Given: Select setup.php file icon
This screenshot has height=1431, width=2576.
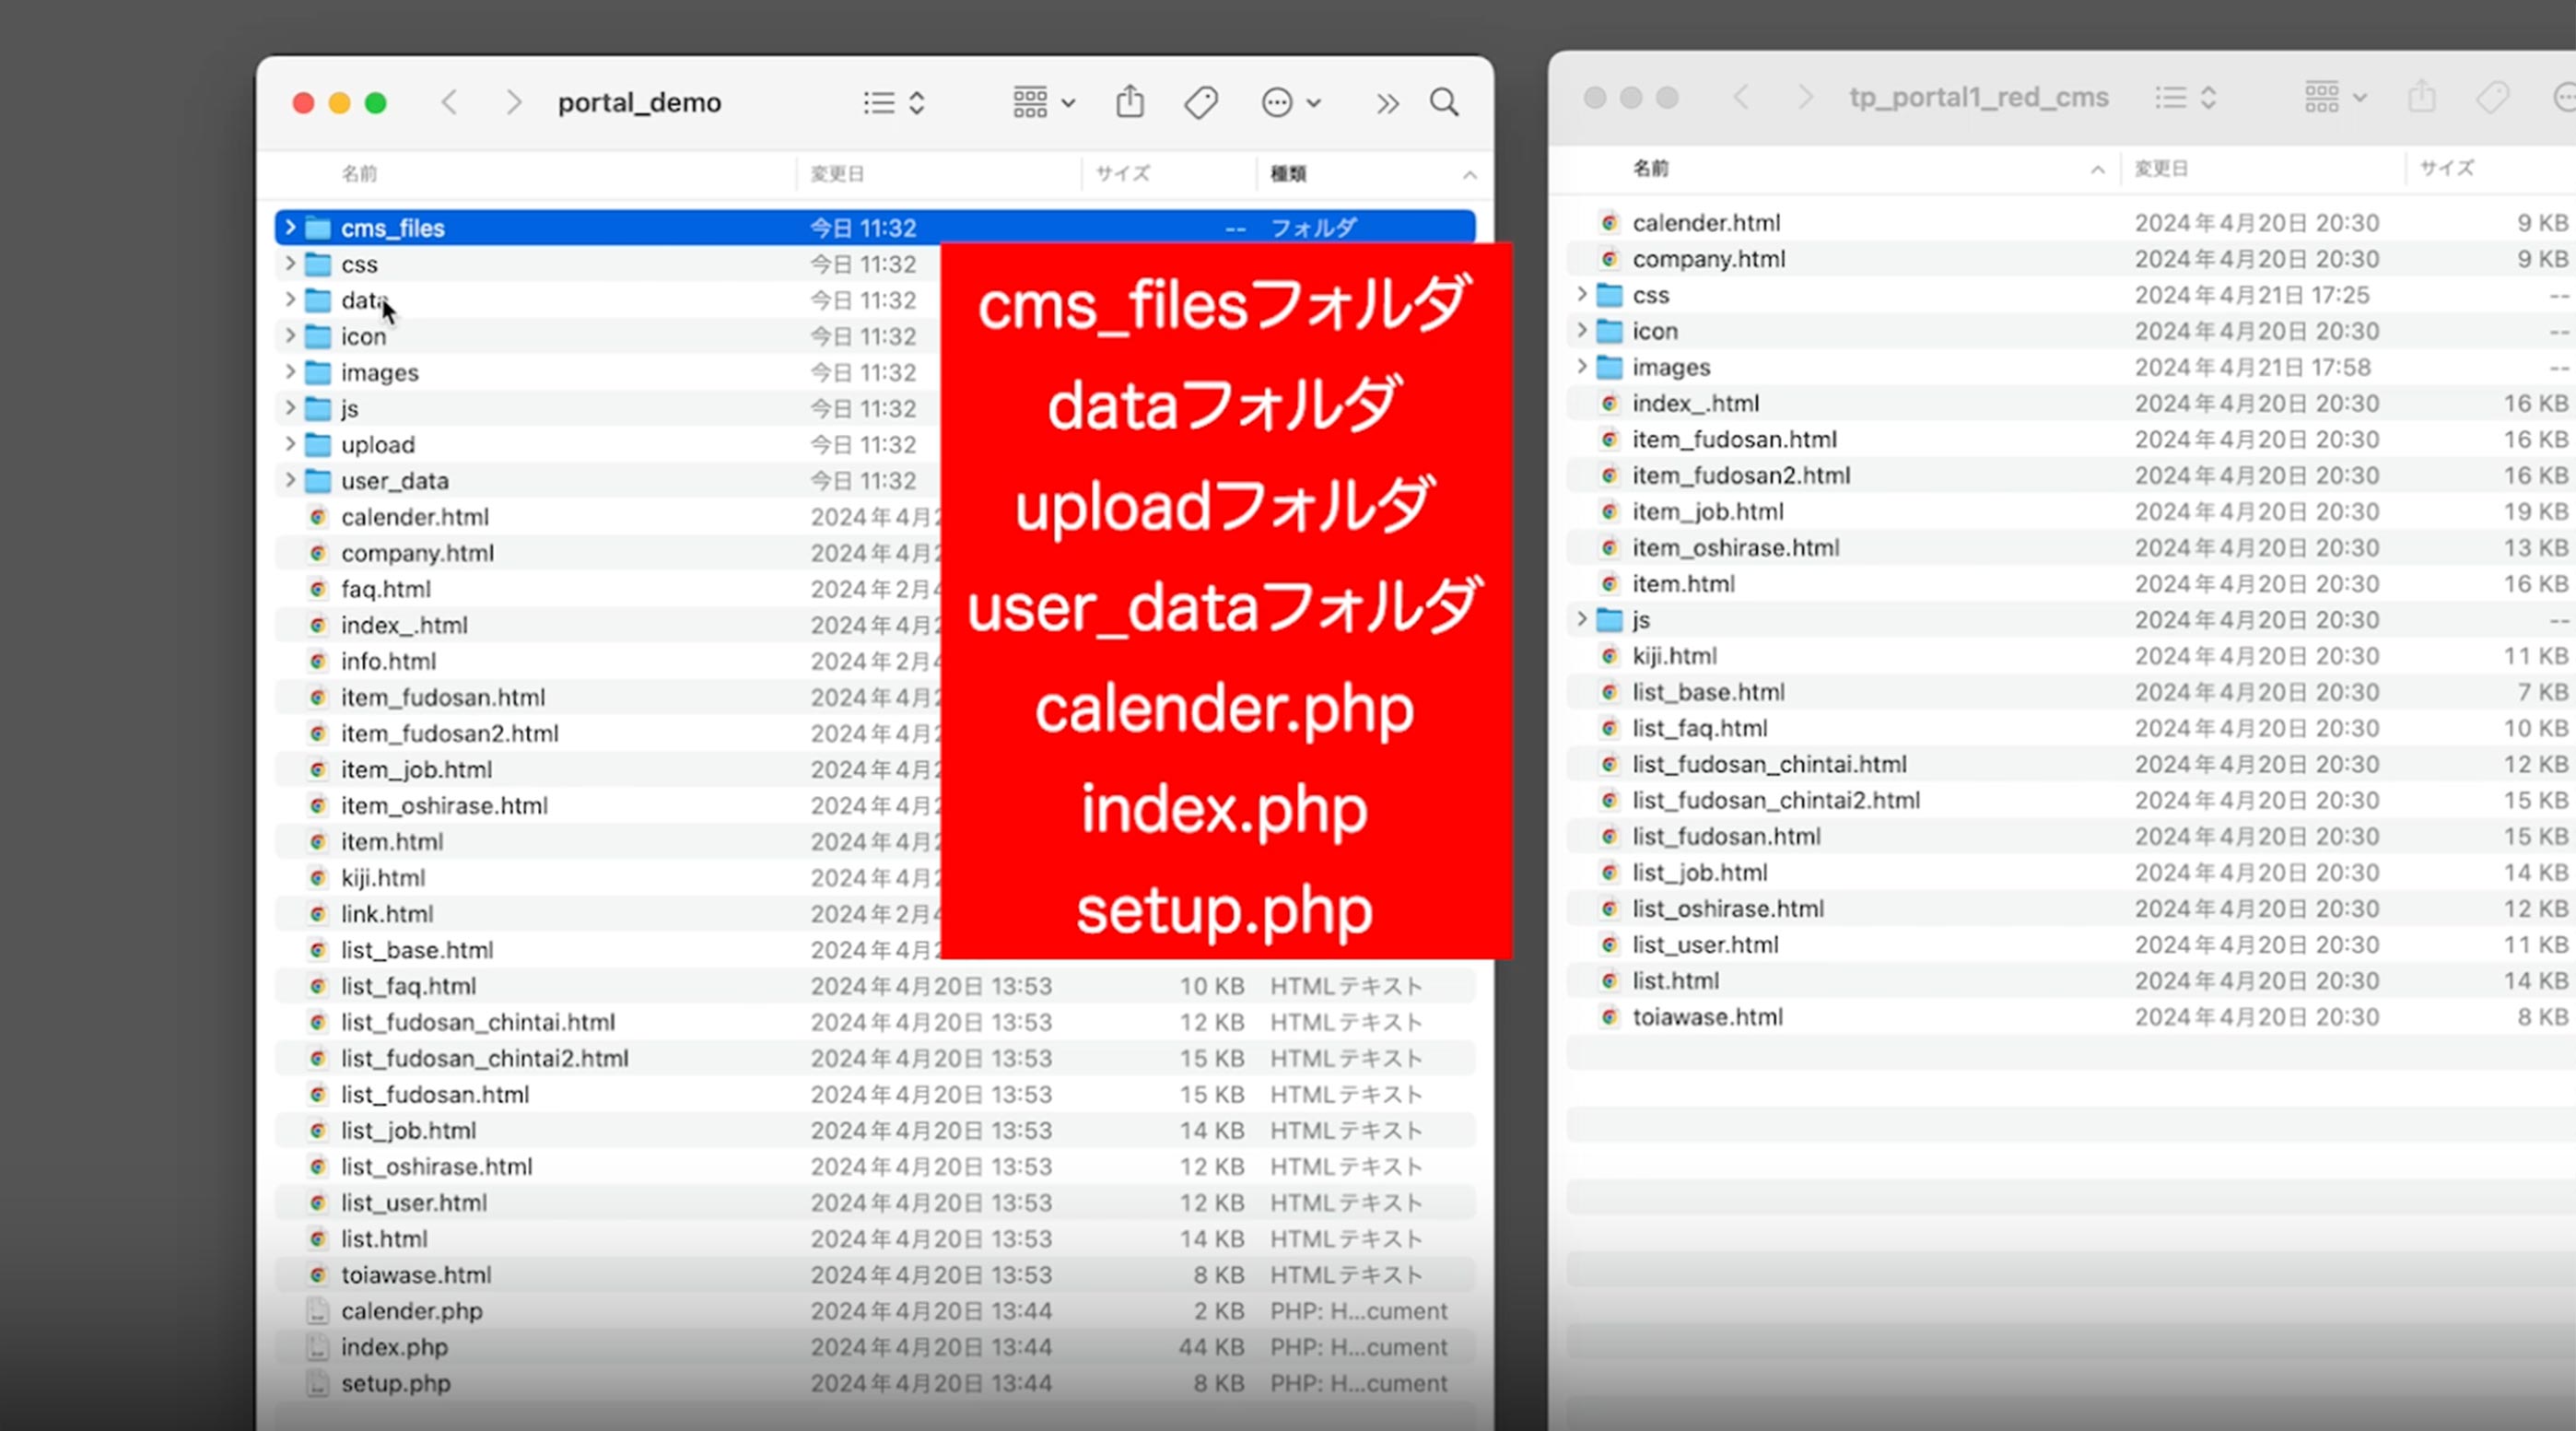Looking at the screenshot, I should coord(318,1383).
